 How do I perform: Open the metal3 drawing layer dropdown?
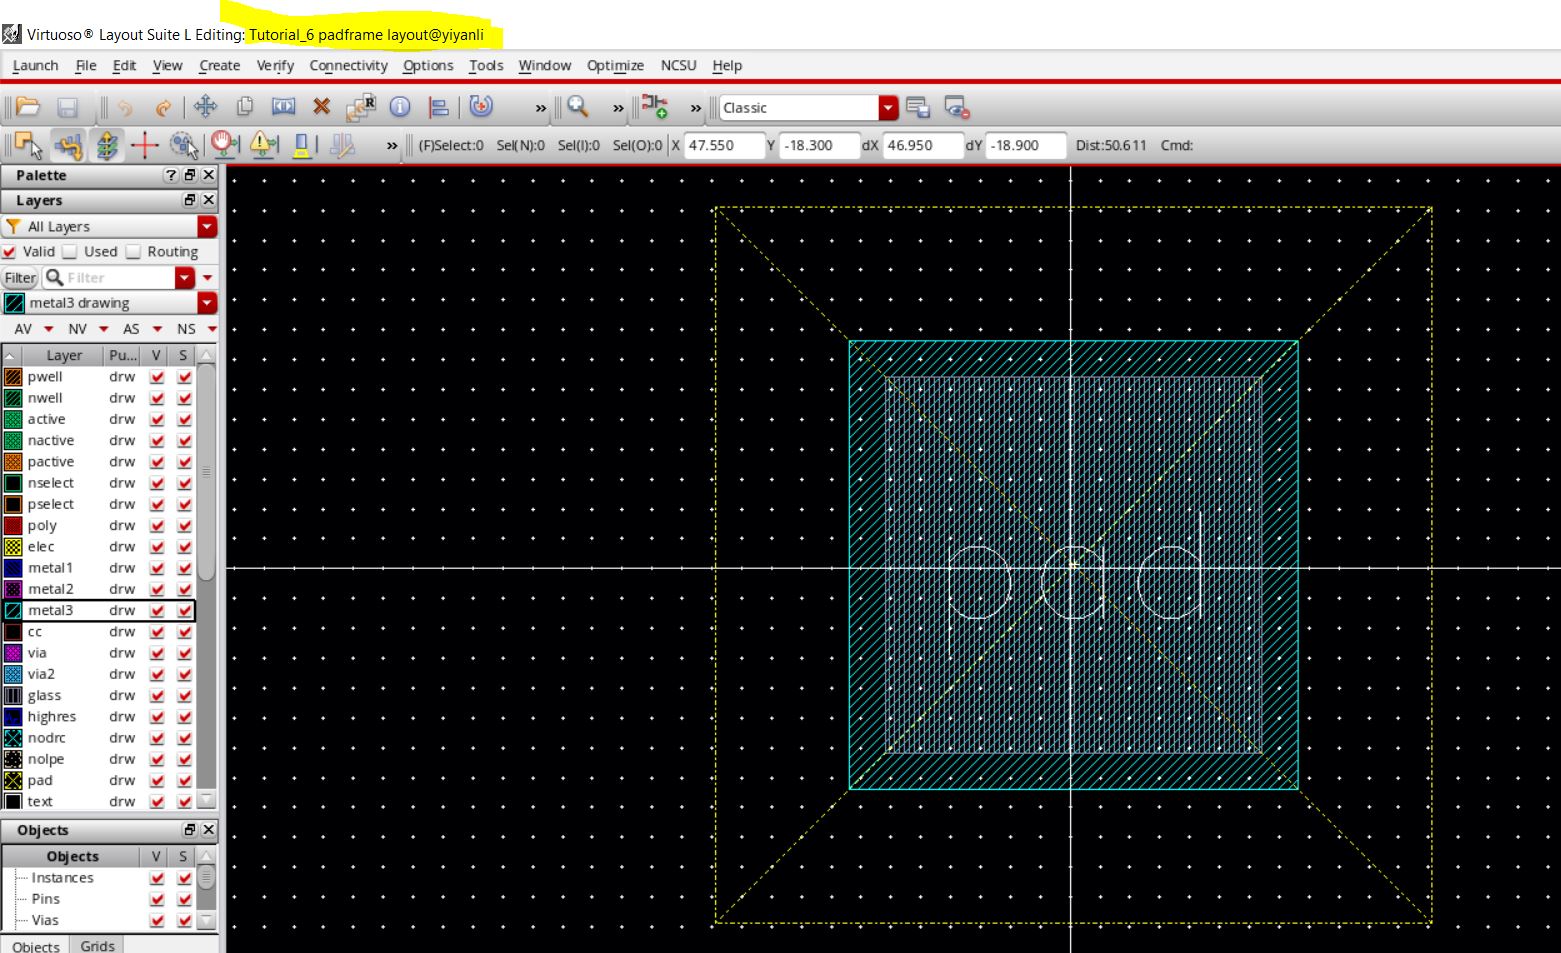point(207,303)
